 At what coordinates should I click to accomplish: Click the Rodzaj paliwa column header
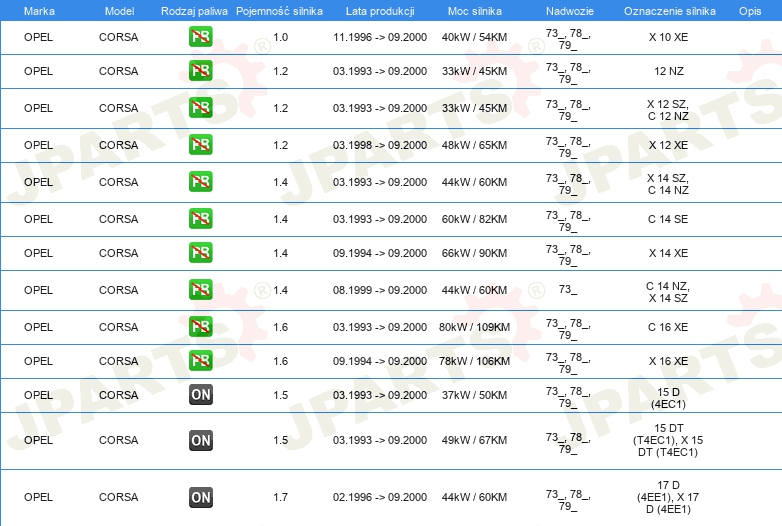click(194, 11)
